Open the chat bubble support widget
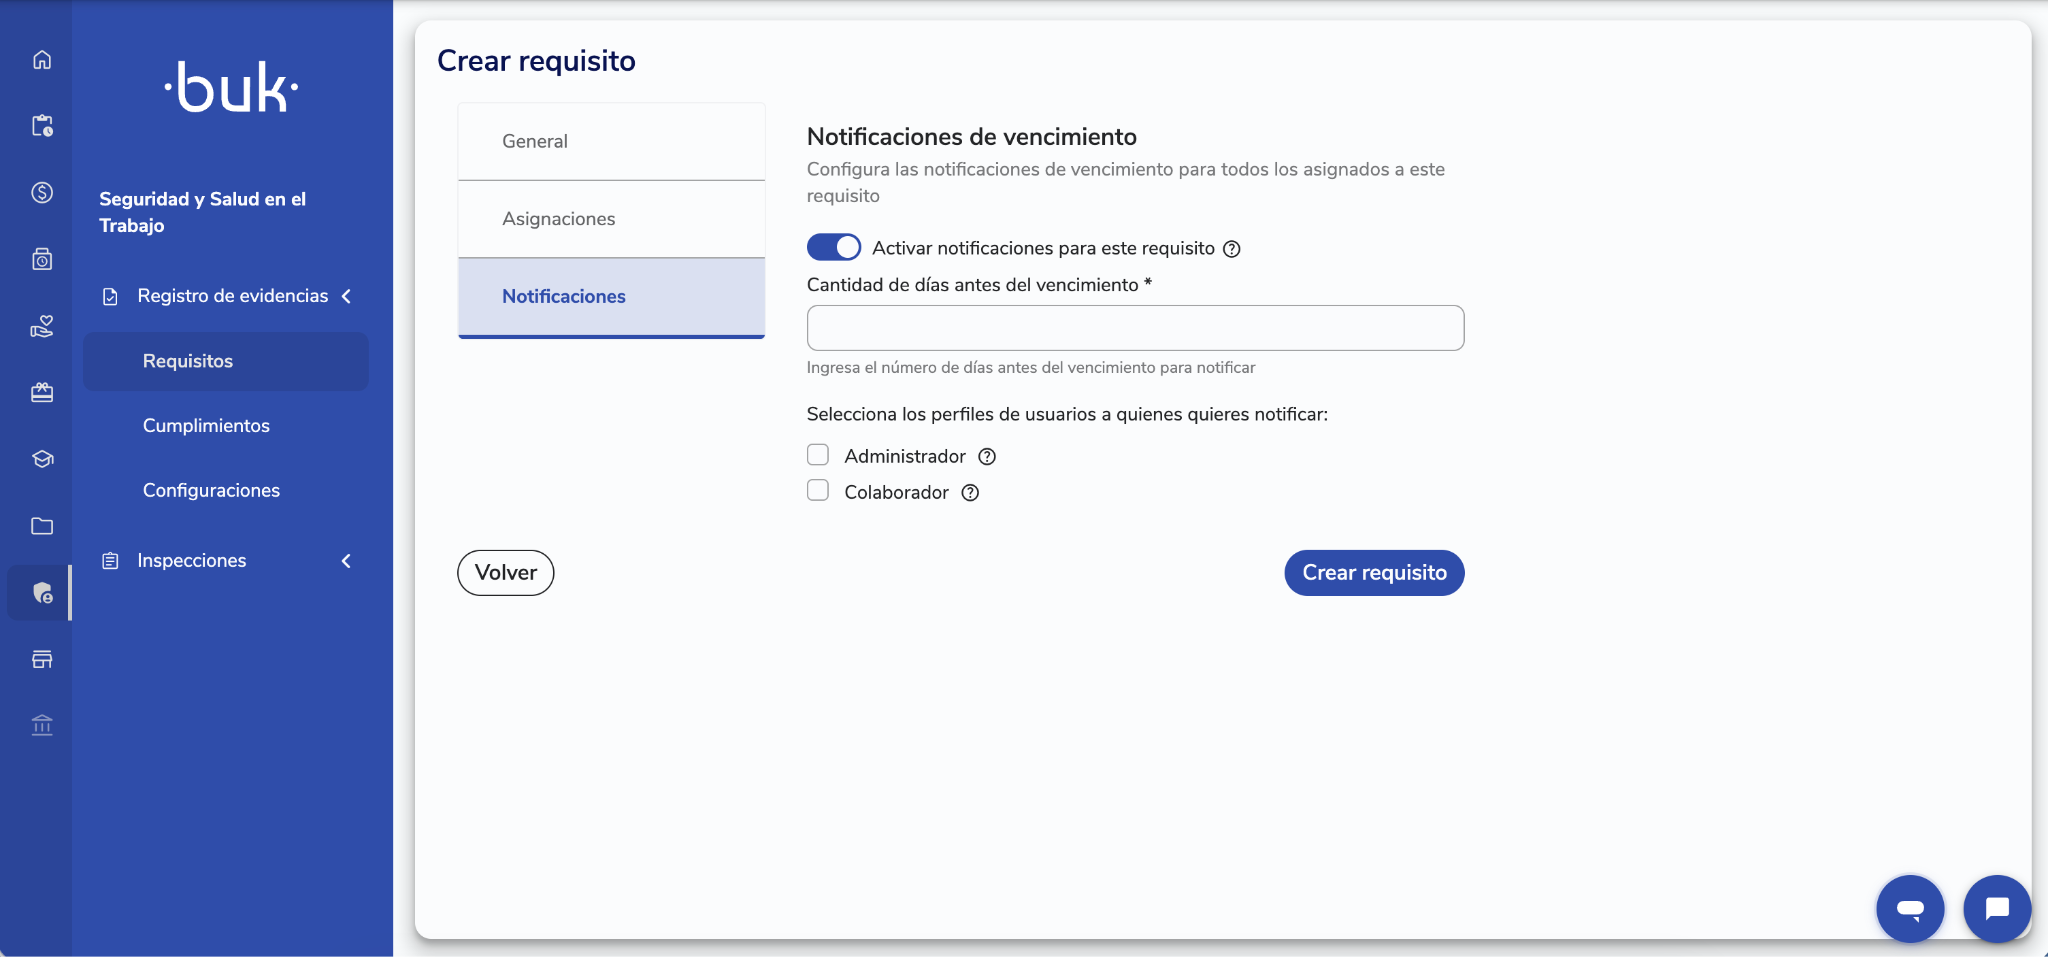Screen dimensions: 2048x957 [1997, 908]
